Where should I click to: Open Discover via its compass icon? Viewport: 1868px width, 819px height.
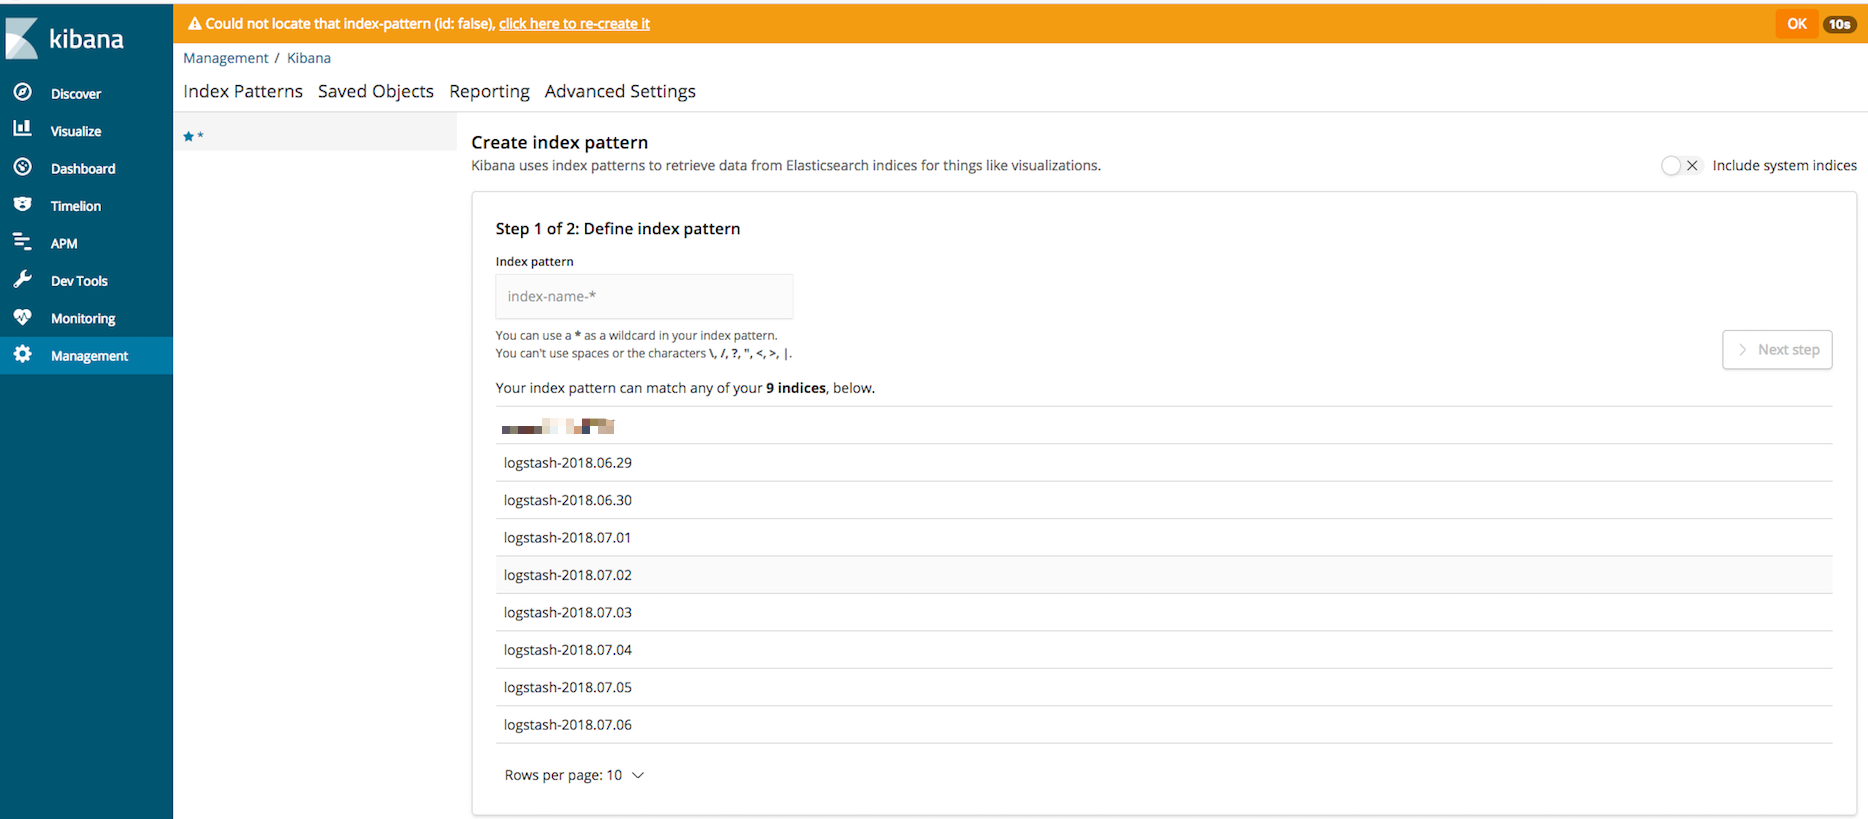coord(22,92)
